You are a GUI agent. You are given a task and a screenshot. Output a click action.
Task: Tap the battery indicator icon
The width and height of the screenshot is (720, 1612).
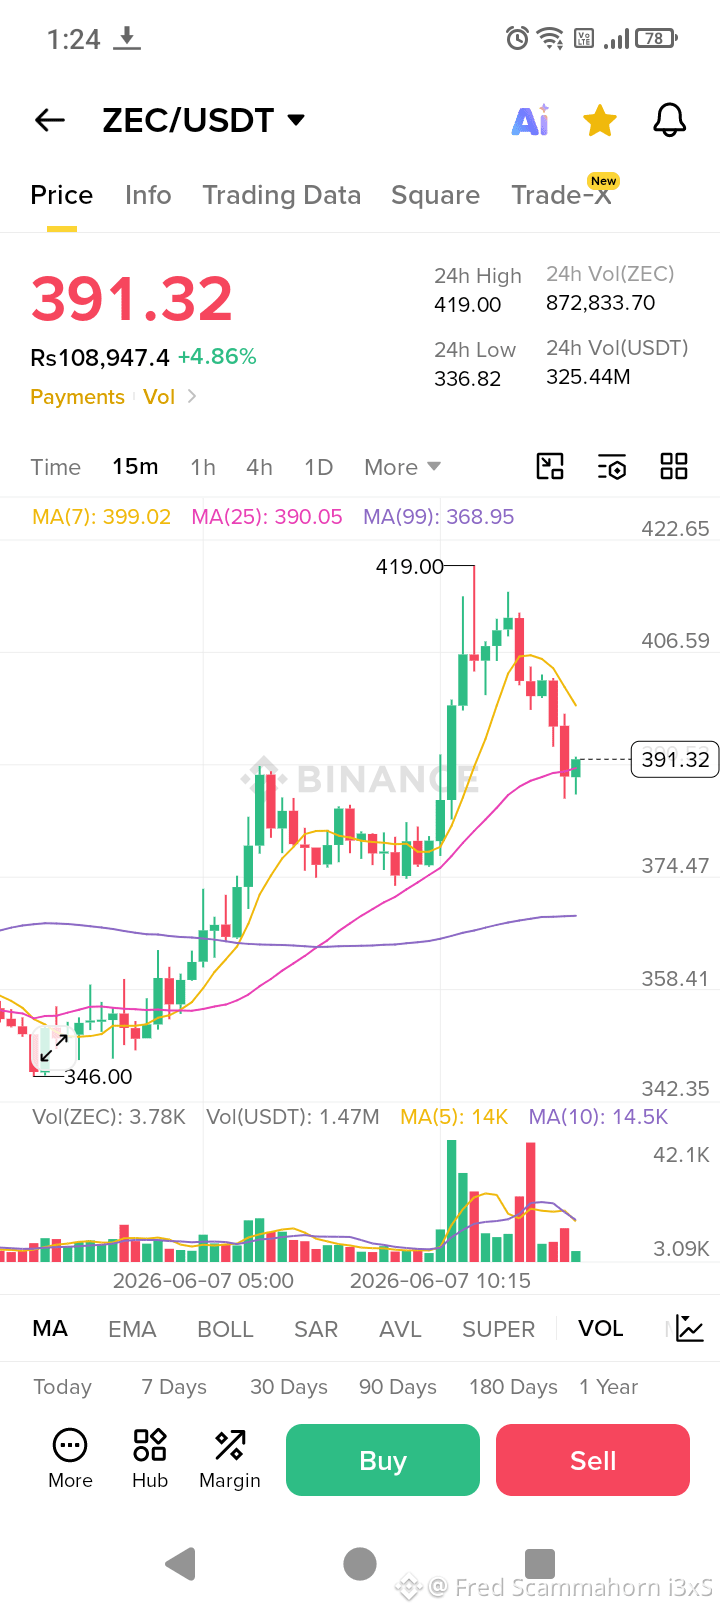click(x=655, y=39)
